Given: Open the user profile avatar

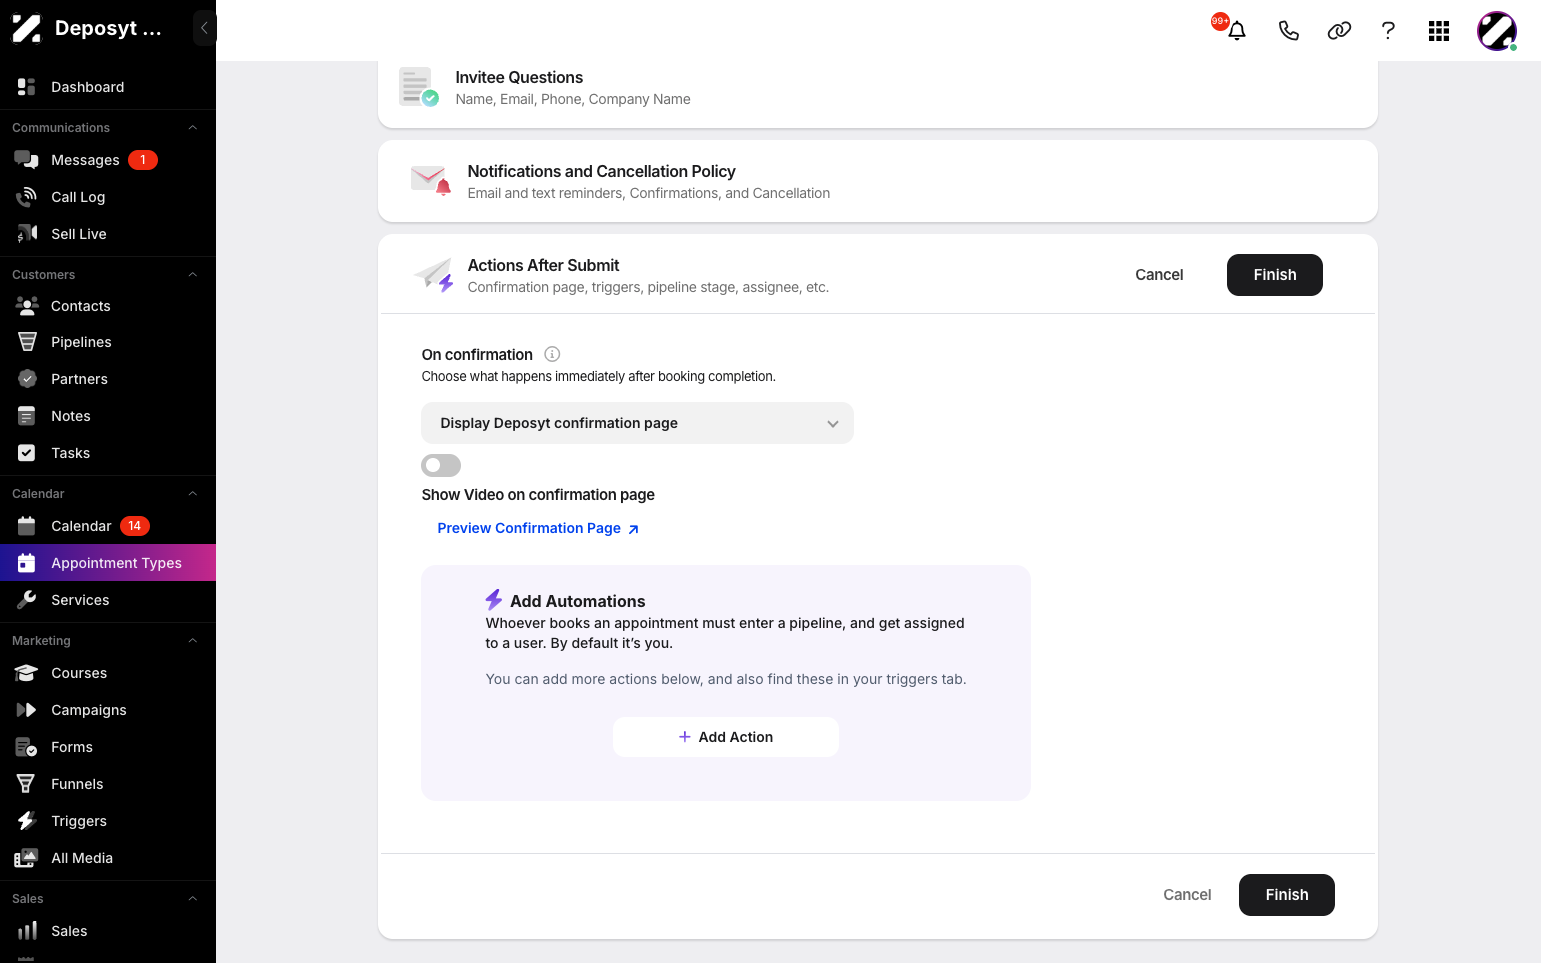Looking at the screenshot, I should click(x=1497, y=31).
